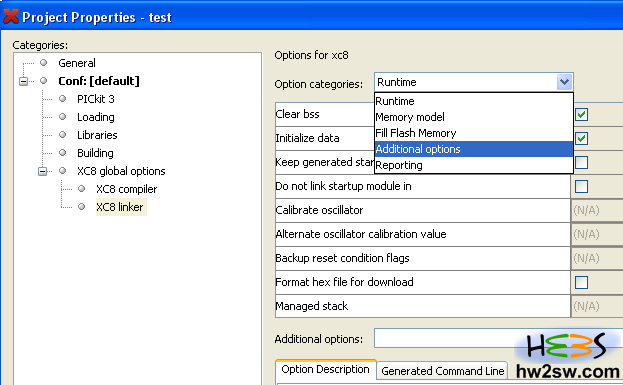Click the red X app icon in title bar

[11, 16]
